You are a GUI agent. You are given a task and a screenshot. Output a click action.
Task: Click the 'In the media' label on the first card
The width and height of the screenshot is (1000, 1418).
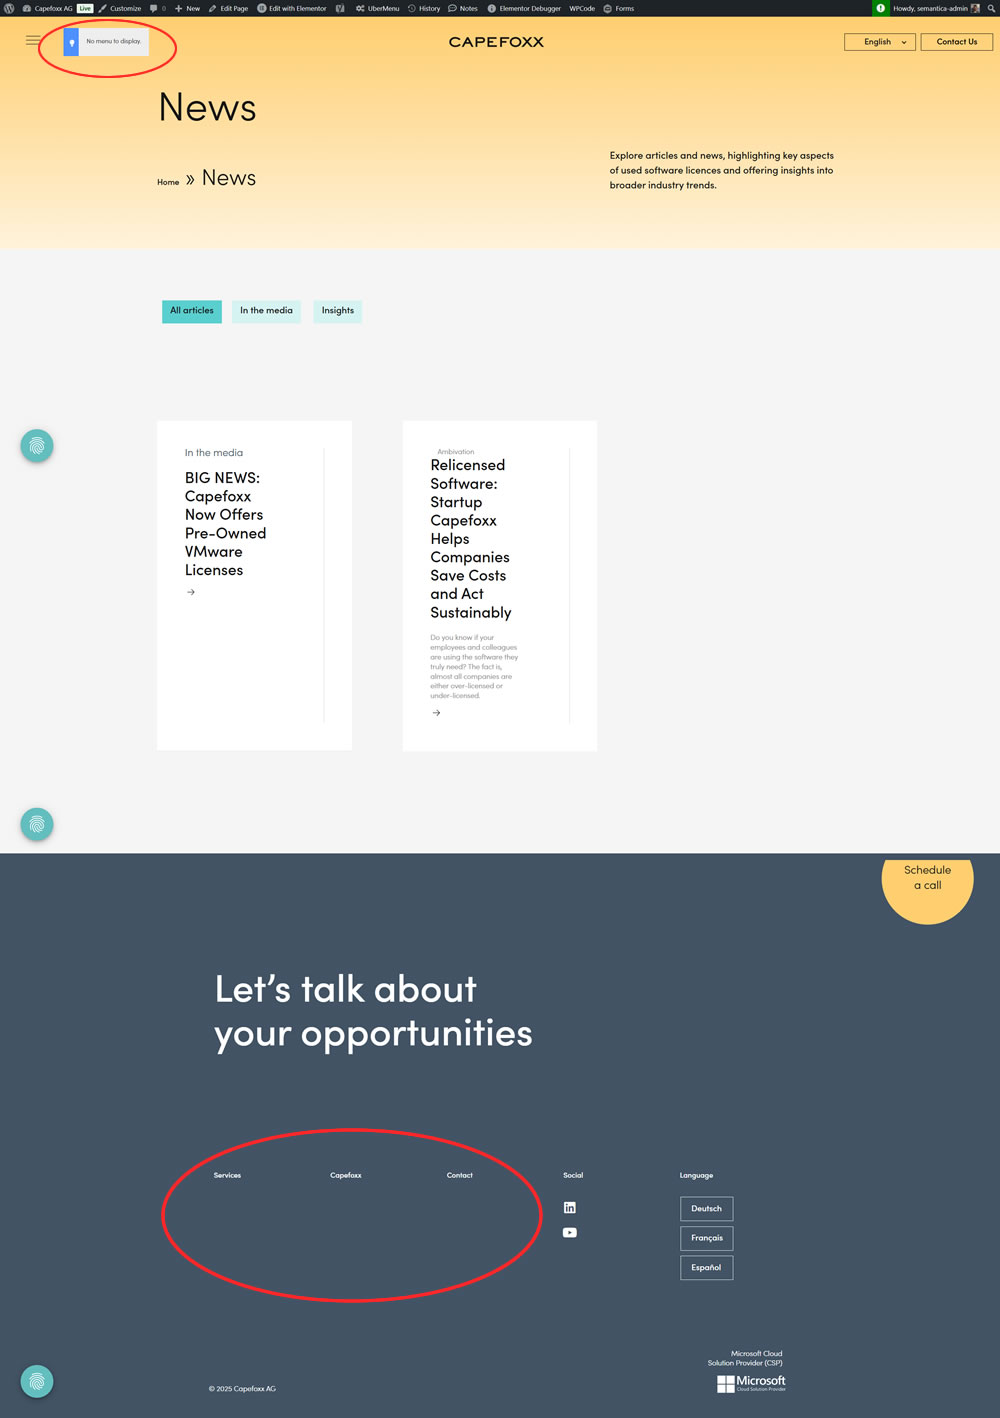pyautogui.click(x=214, y=453)
